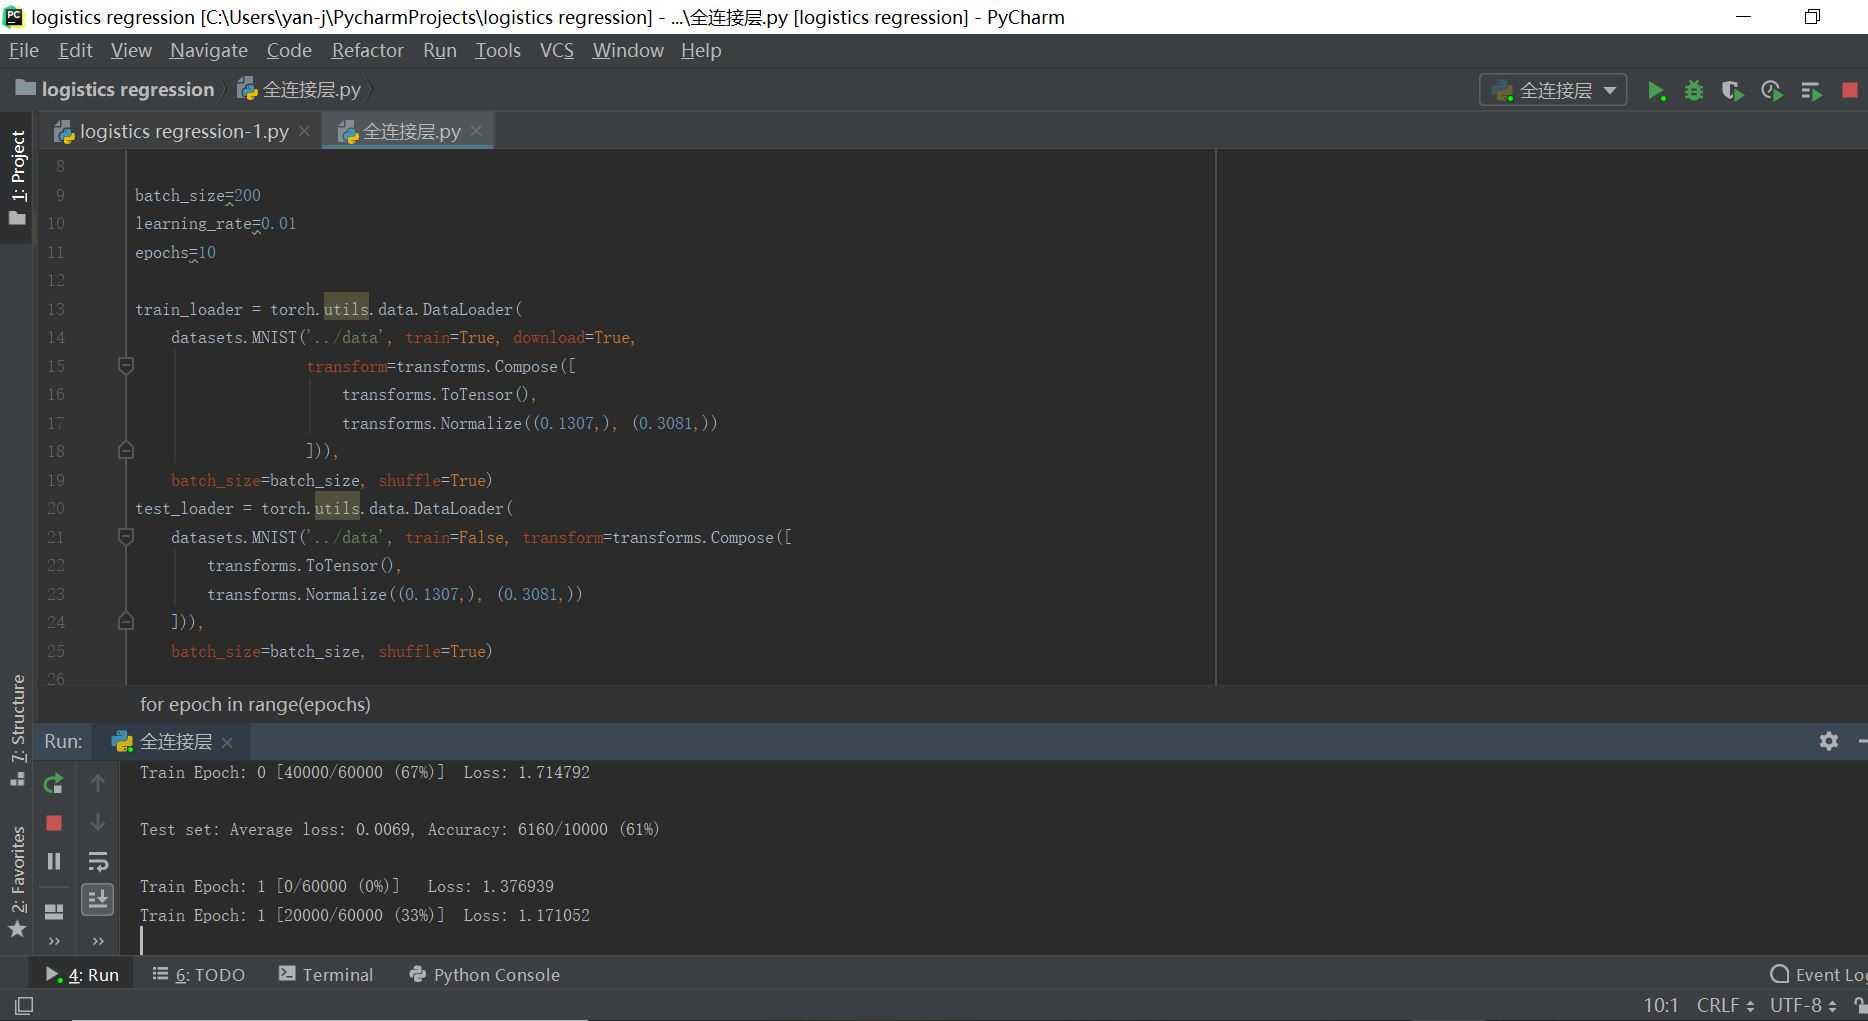Rerun 全连接层 in the Run panel
Image resolution: width=1868 pixels, height=1021 pixels.
pyautogui.click(x=54, y=784)
